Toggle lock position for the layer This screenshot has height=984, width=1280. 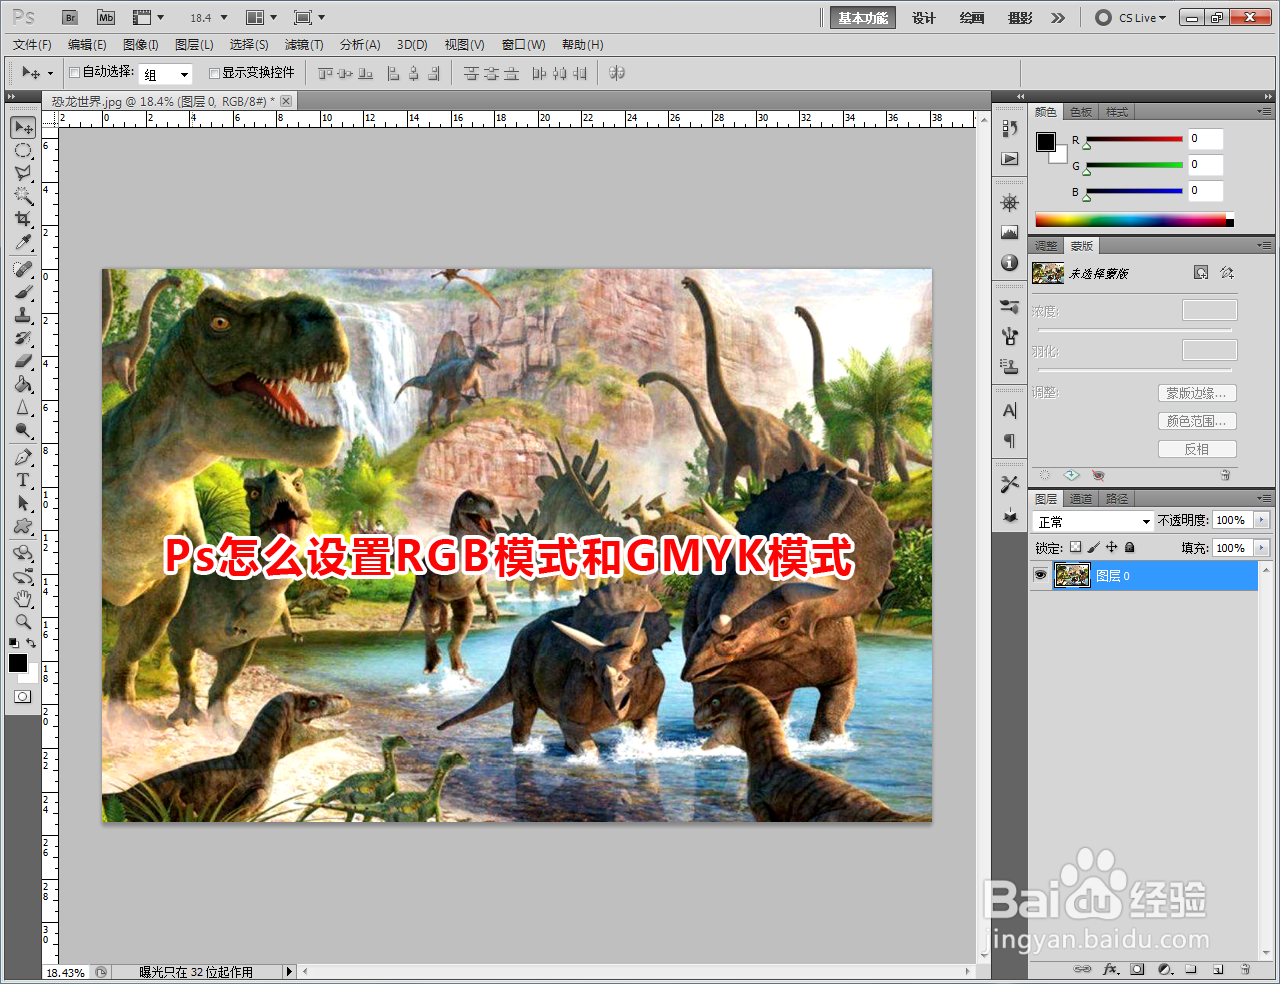tap(1111, 547)
